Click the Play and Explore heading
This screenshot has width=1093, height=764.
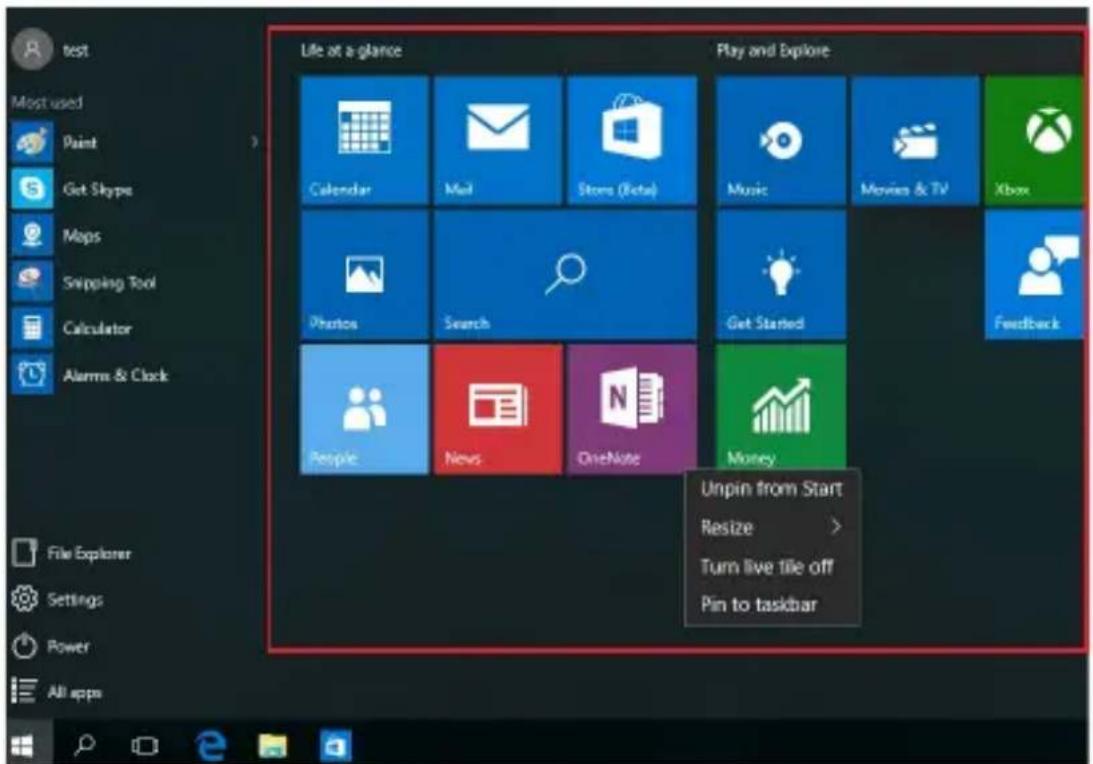(x=773, y=50)
